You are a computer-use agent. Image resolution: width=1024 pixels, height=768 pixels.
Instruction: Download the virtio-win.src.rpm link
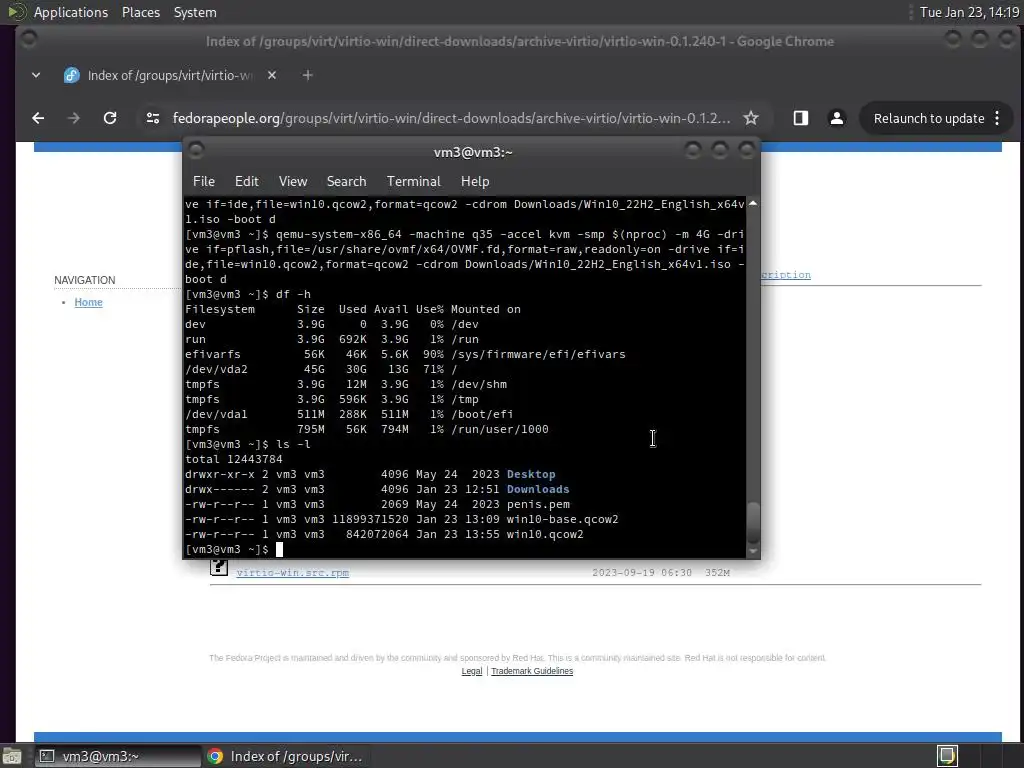tap(293, 573)
